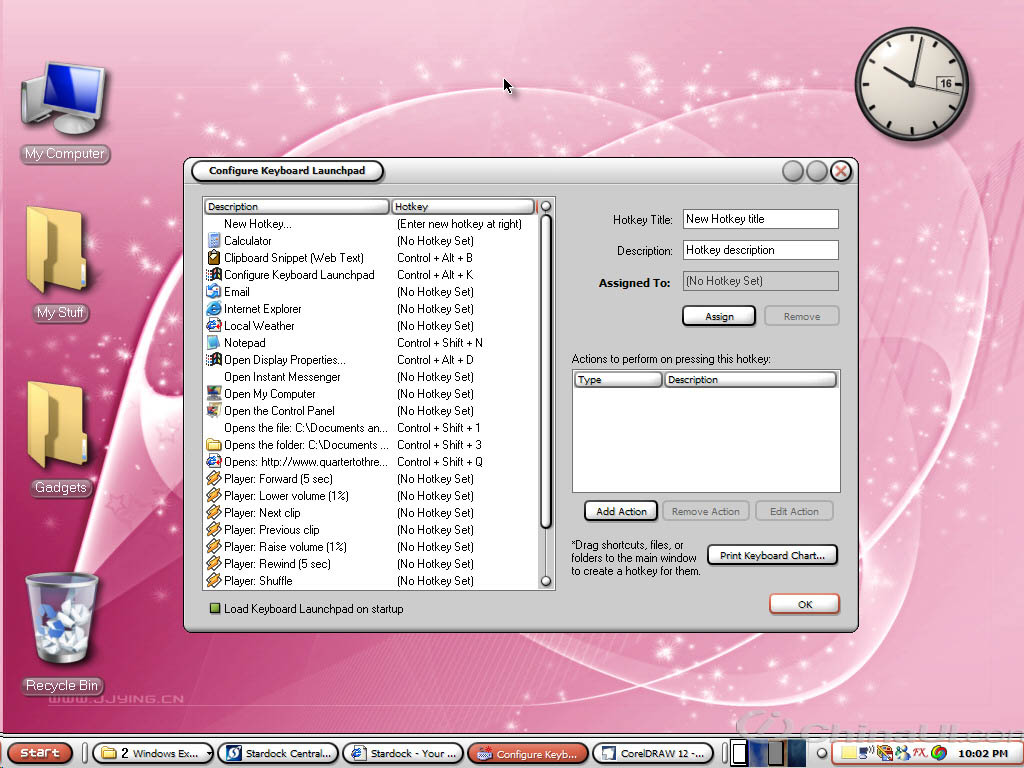
Task: Click the Local Weather row icon
Action: 214,326
